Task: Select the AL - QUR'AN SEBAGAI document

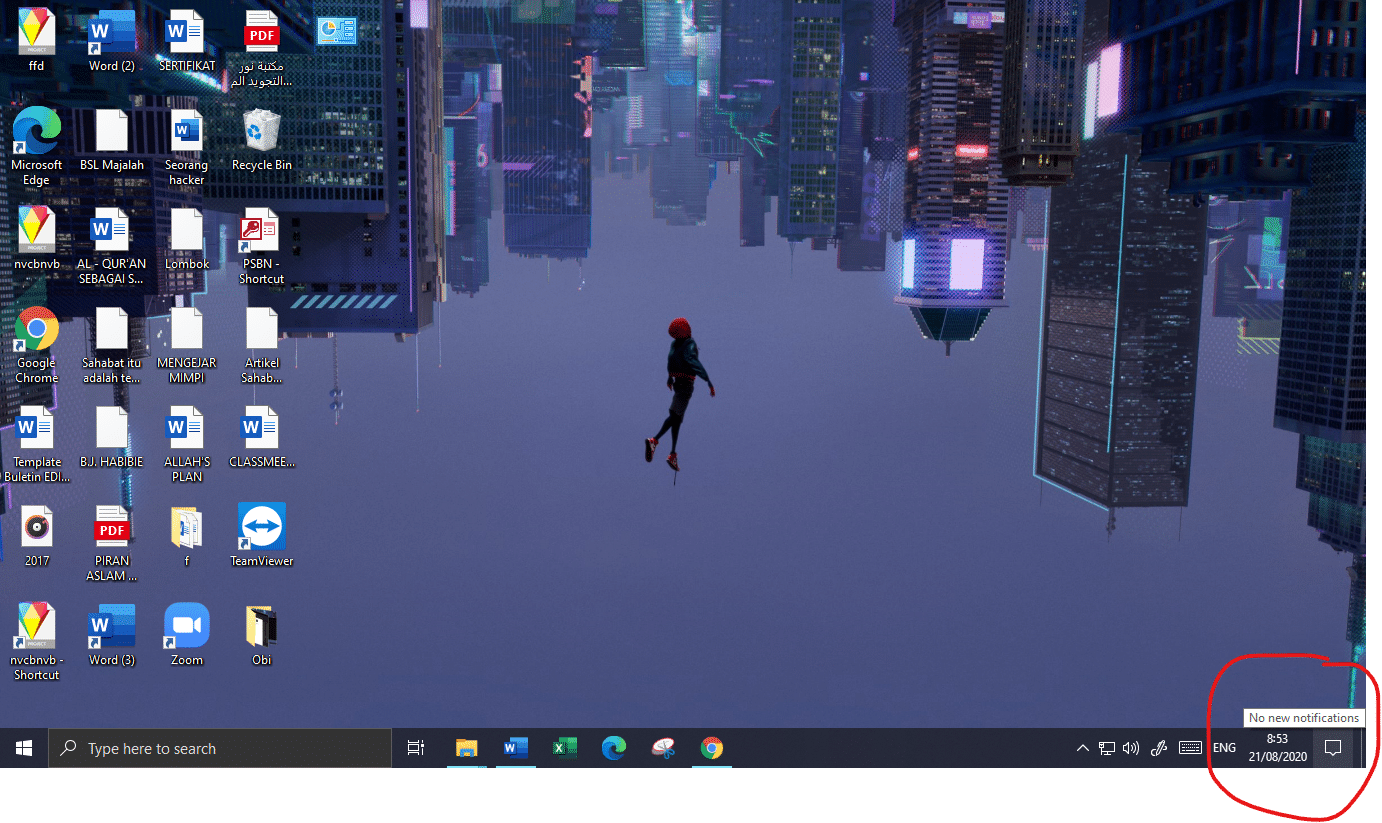Action: [111, 246]
